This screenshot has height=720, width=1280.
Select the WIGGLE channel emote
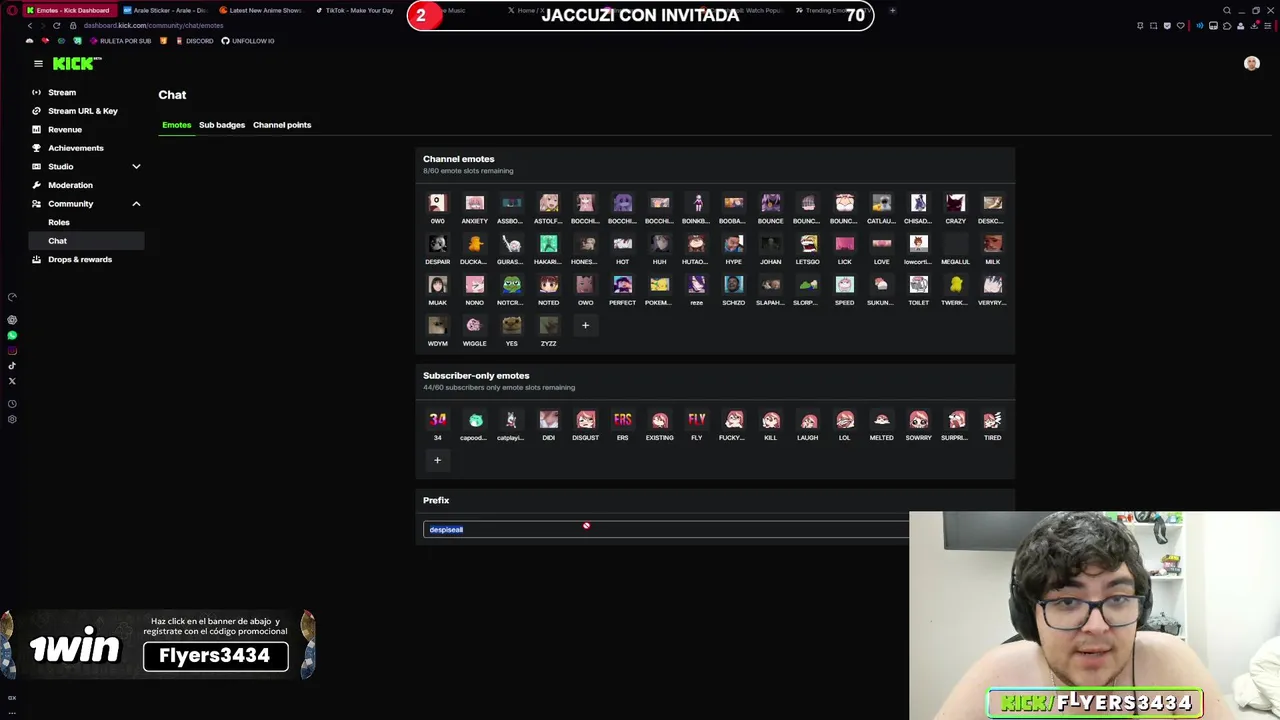[x=474, y=332]
